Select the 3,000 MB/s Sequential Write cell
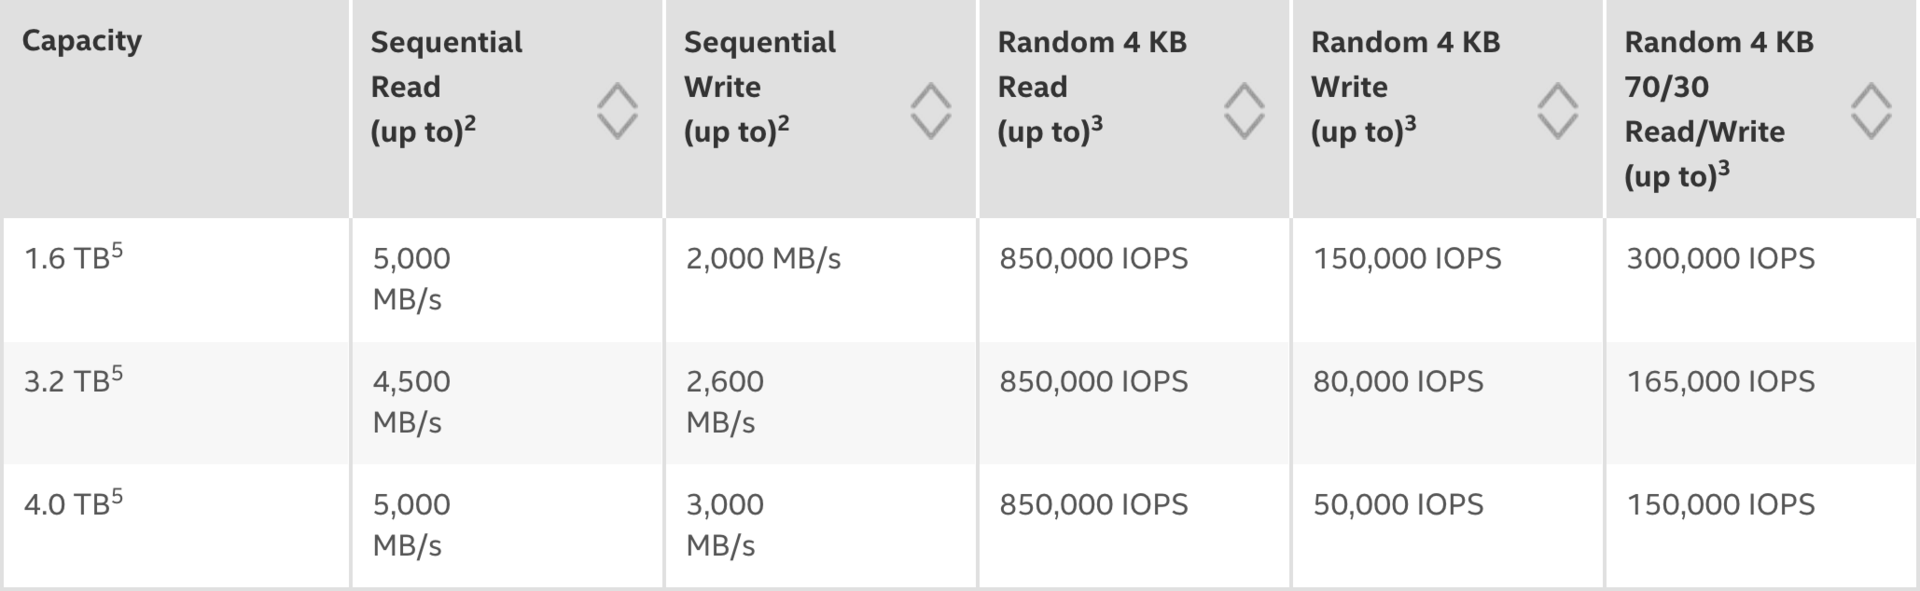 [723, 525]
